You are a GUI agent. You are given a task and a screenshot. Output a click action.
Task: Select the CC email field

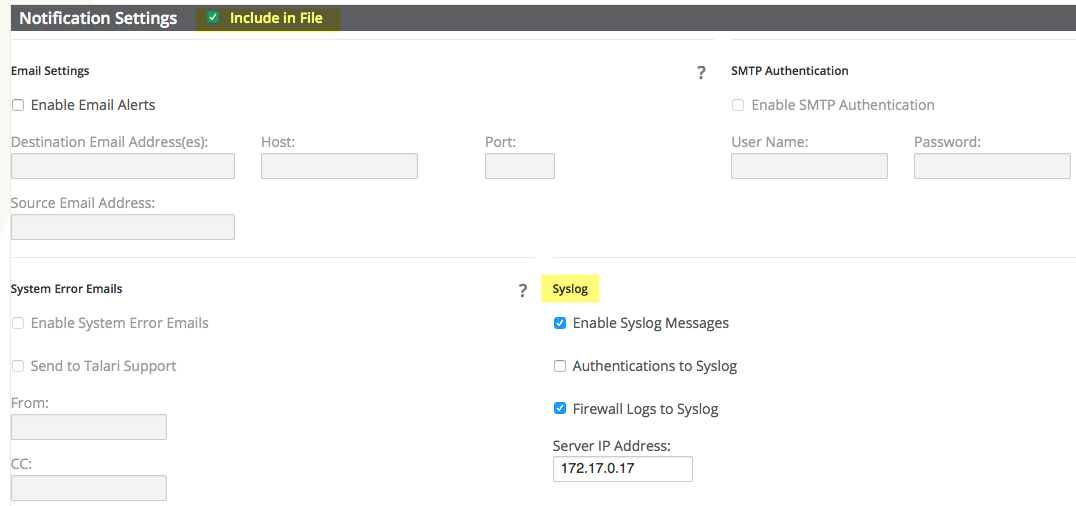pyautogui.click(x=89, y=488)
